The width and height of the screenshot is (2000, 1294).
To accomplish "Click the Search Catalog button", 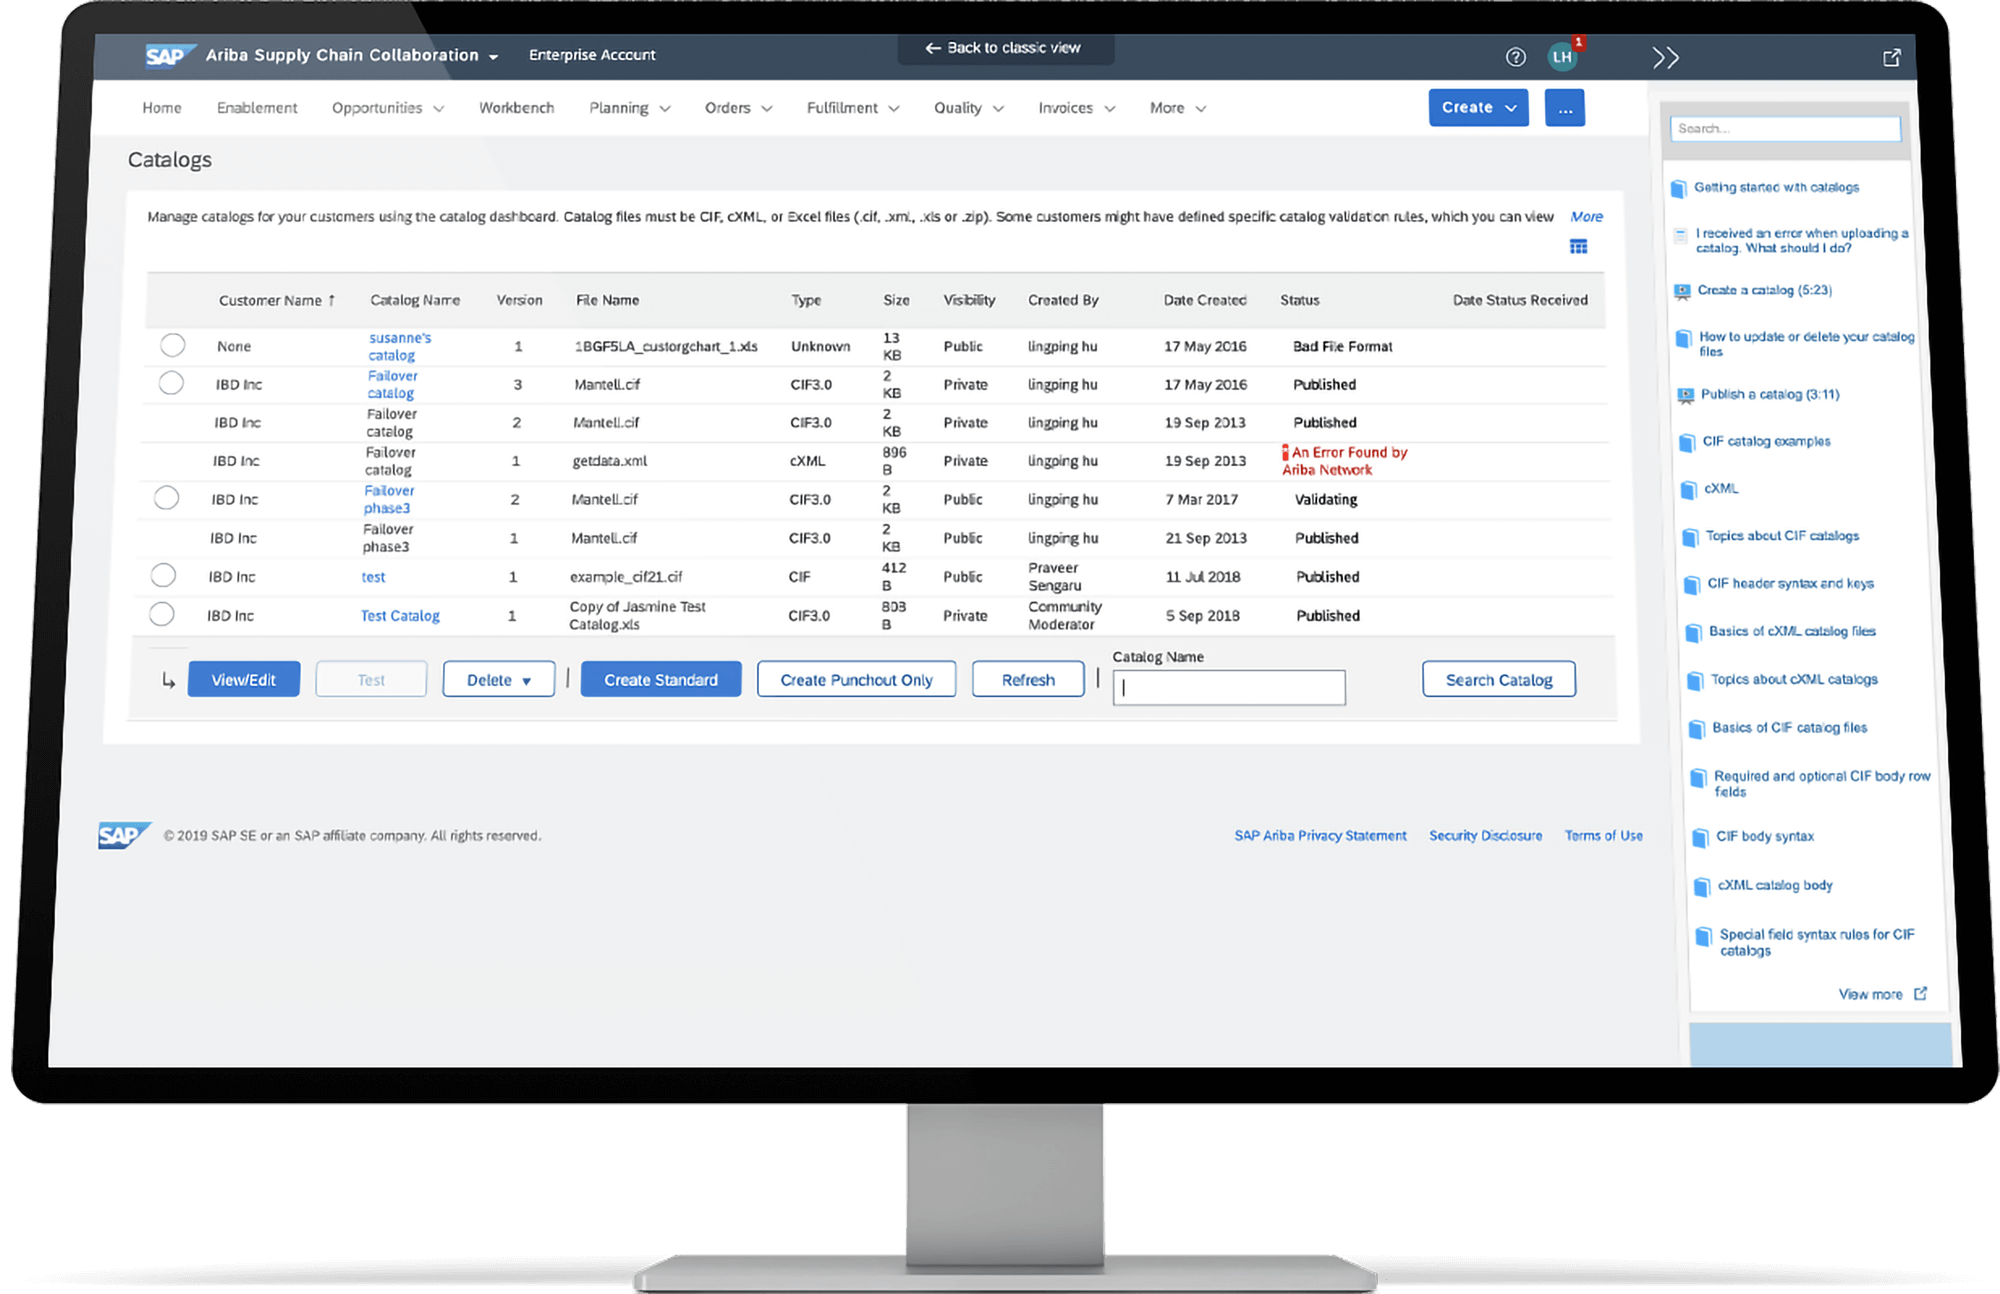I will point(1498,680).
